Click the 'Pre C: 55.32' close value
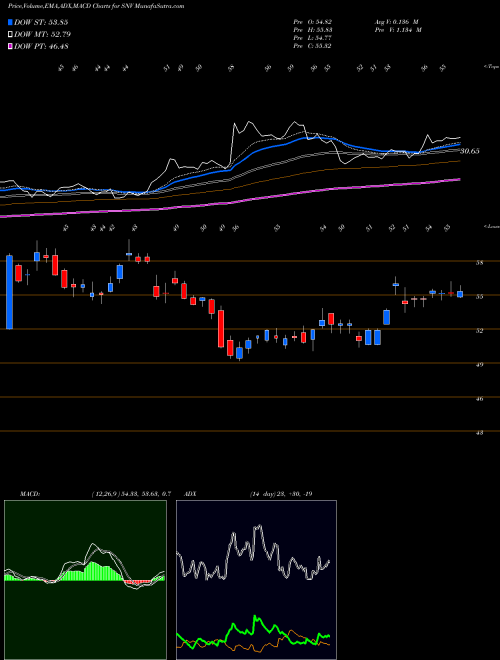 coord(313,46)
